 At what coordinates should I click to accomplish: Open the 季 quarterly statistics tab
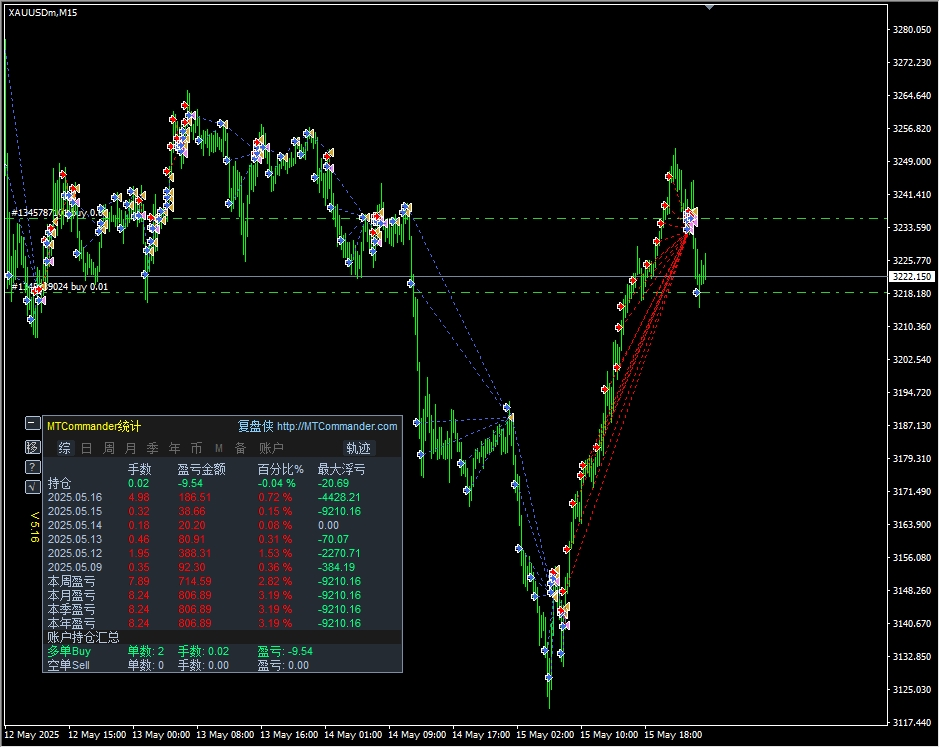tap(153, 448)
